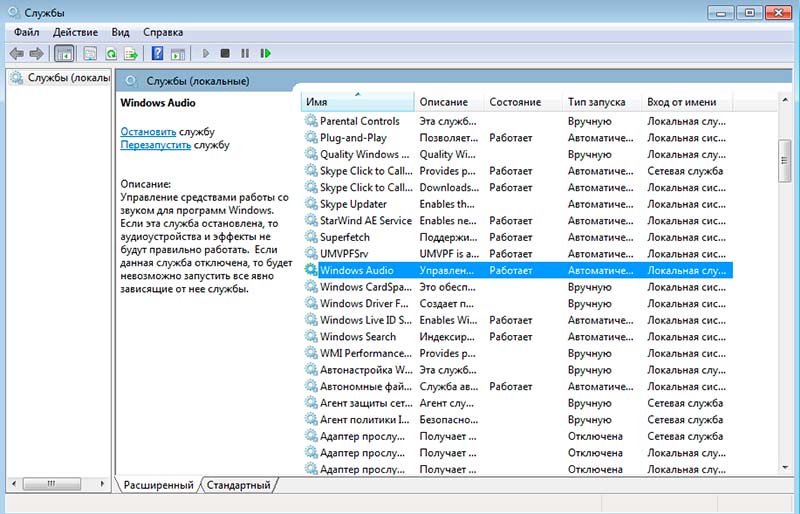Click the Остановить service link
The height and width of the screenshot is (514, 800).
click(x=148, y=131)
